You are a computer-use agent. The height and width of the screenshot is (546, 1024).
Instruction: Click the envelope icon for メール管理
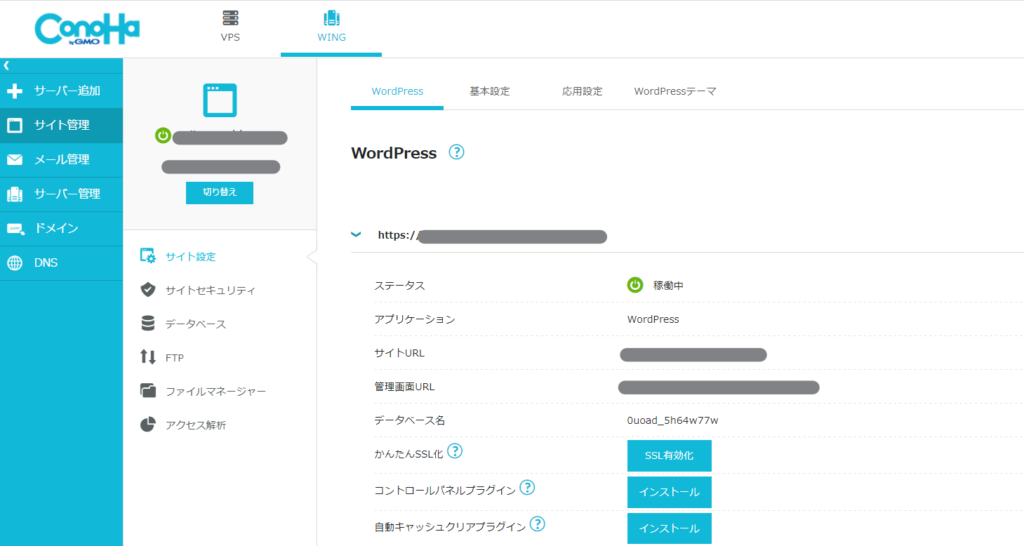tap(14, 159)
